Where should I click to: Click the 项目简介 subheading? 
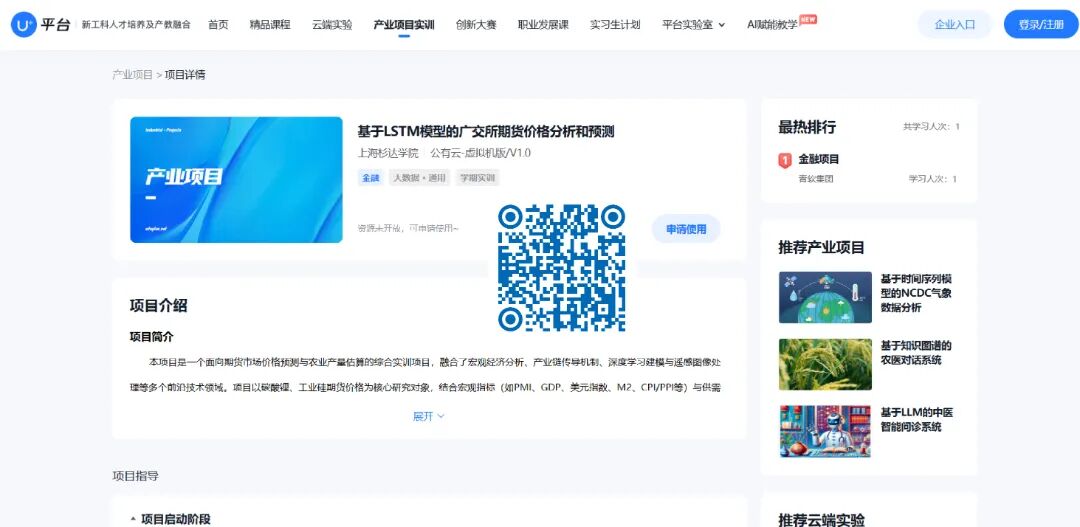152,337
